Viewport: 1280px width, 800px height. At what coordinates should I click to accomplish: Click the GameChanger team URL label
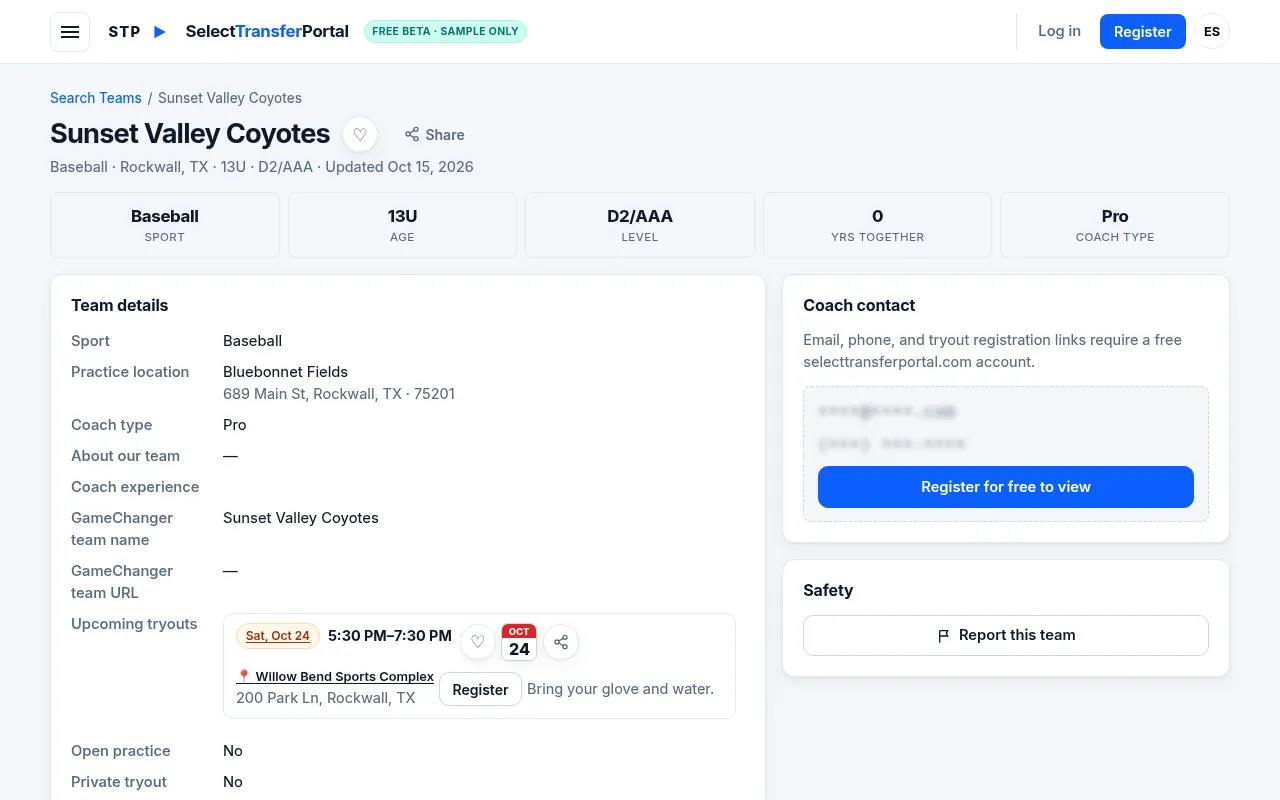122,582
